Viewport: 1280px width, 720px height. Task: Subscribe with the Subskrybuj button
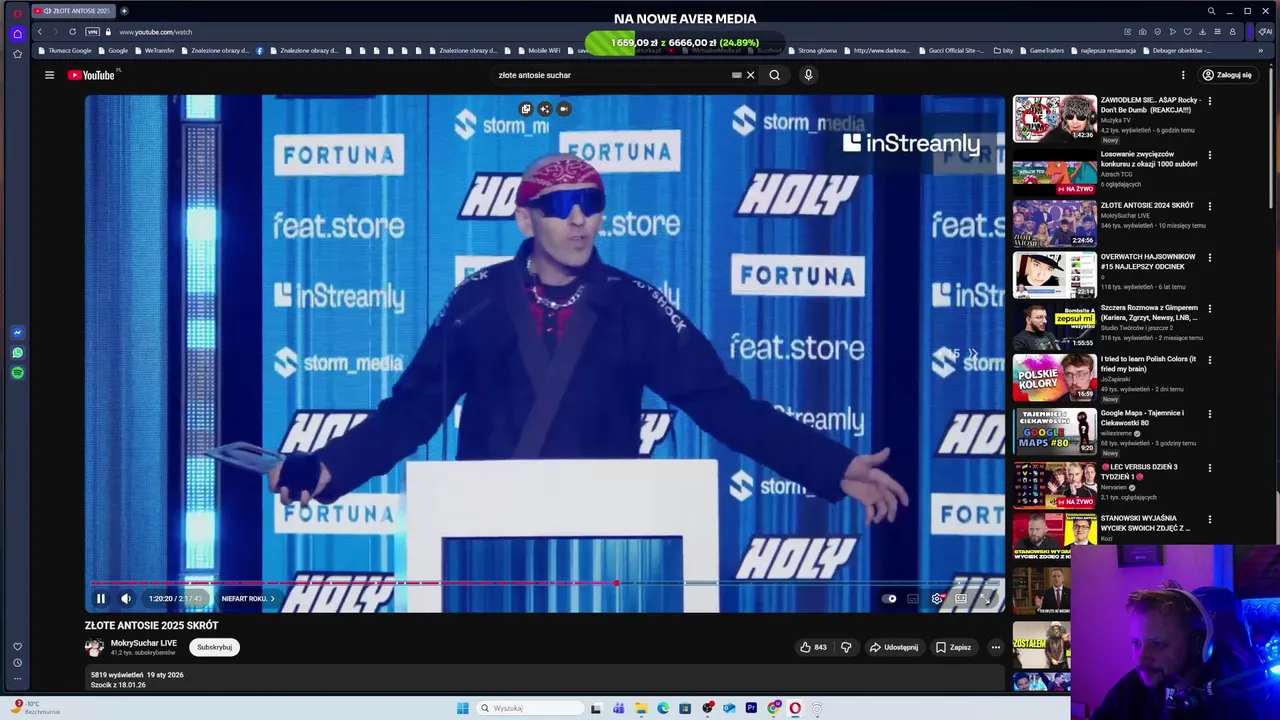pos(214,647)
